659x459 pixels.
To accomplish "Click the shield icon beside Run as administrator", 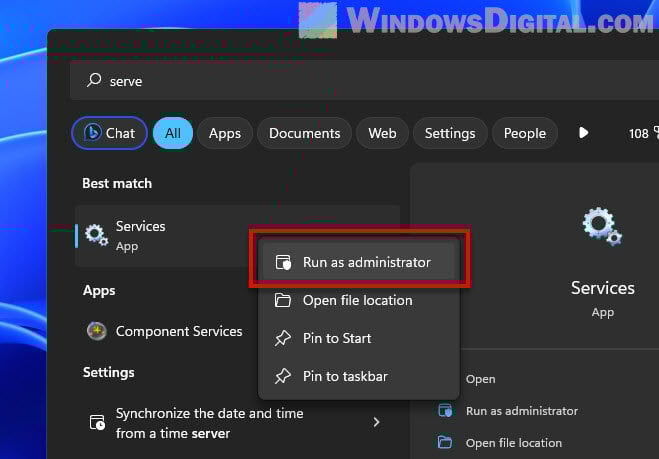I will 283,262.
